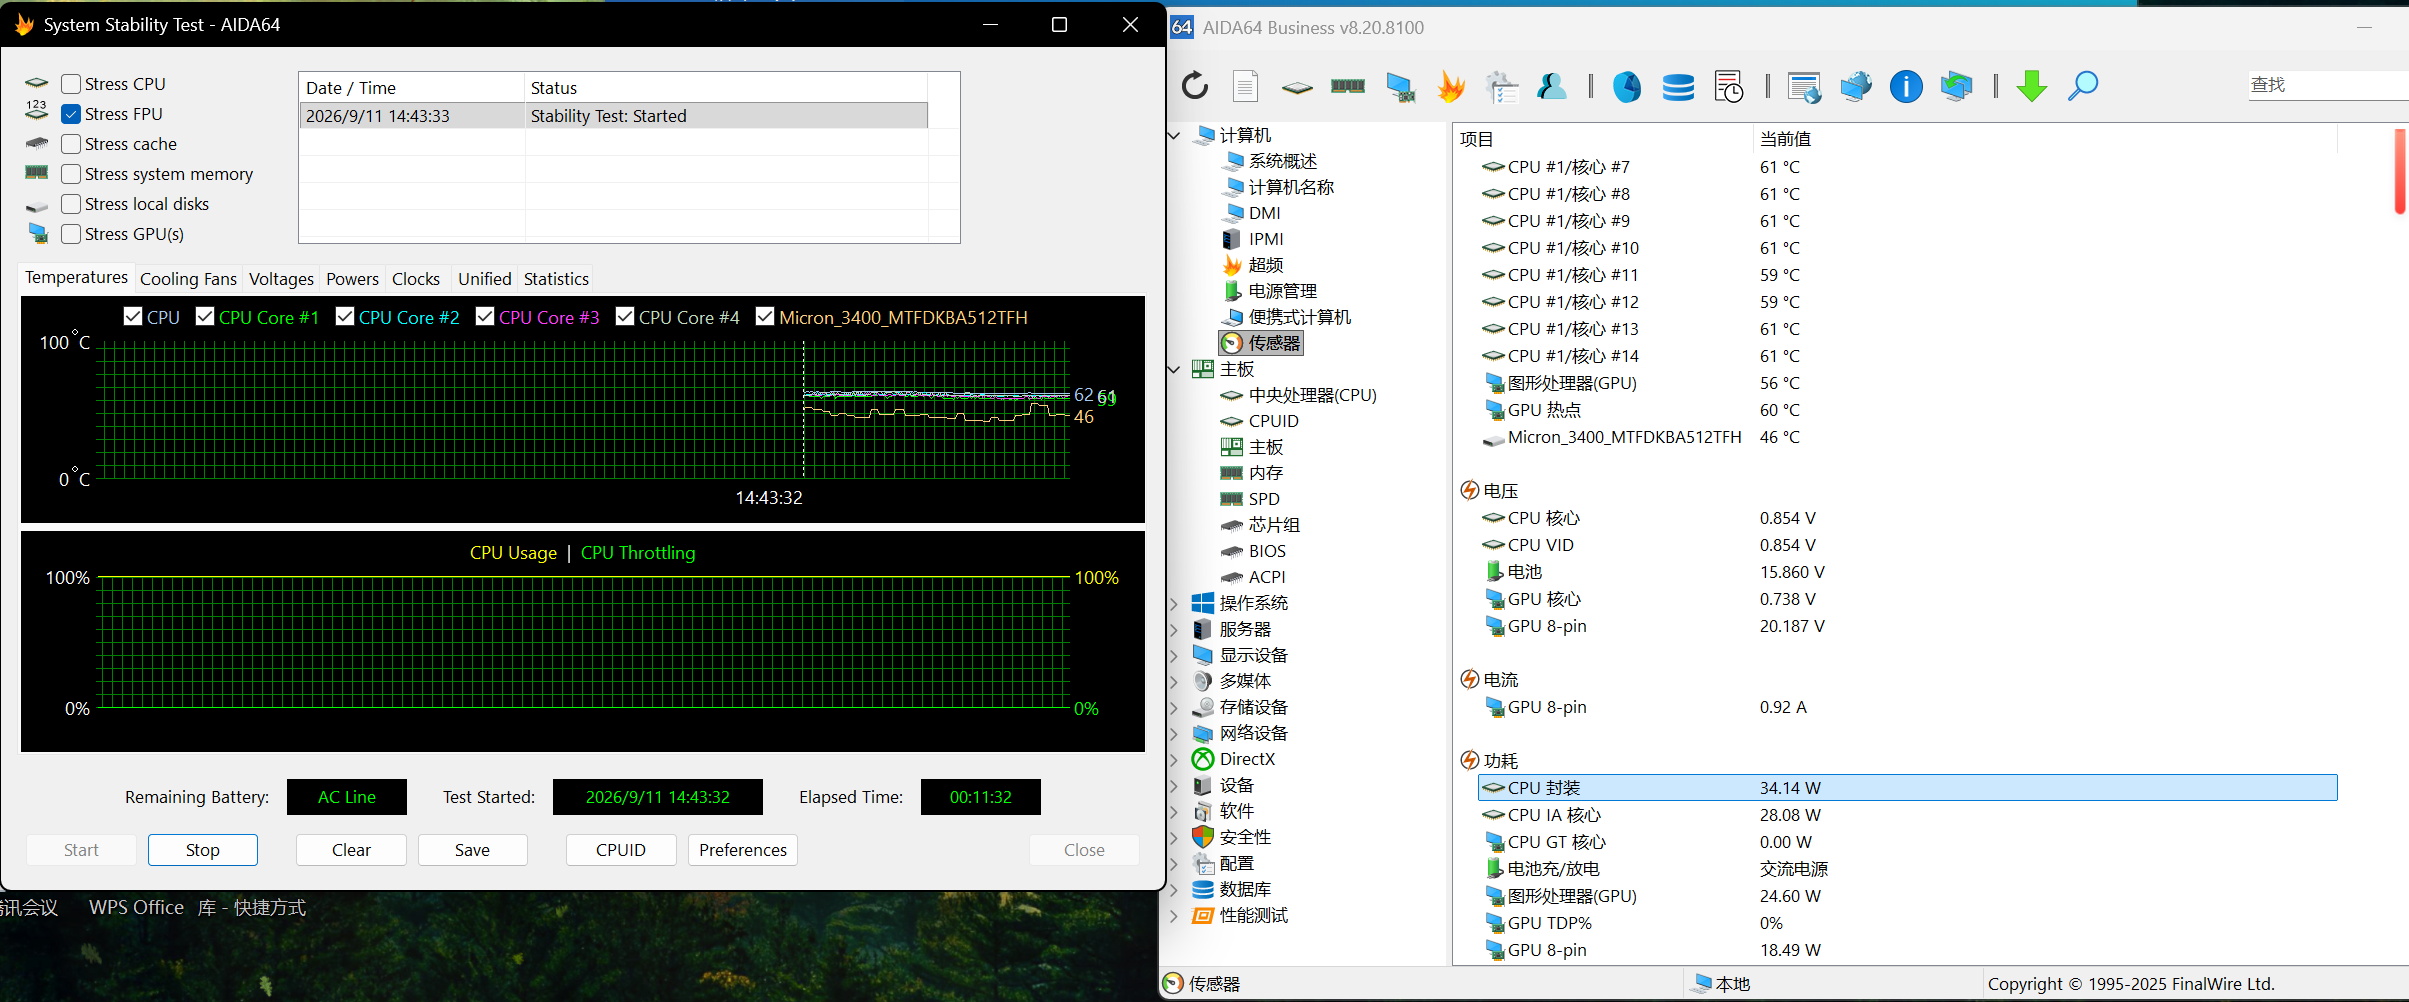Click the audit report clock toolbar icon
This screenshot has width=2409, height=1002.
(1728, 86)
